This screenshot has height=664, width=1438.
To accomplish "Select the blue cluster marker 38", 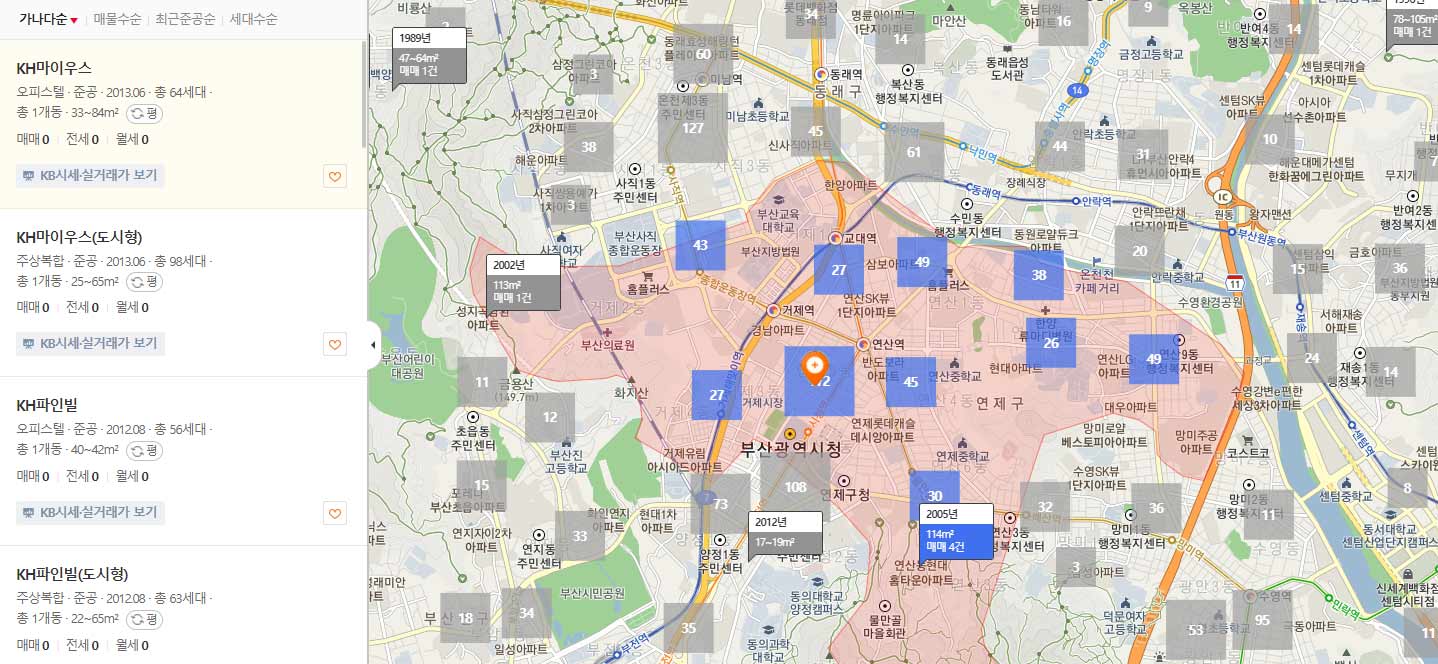I will click(1039, 275).
